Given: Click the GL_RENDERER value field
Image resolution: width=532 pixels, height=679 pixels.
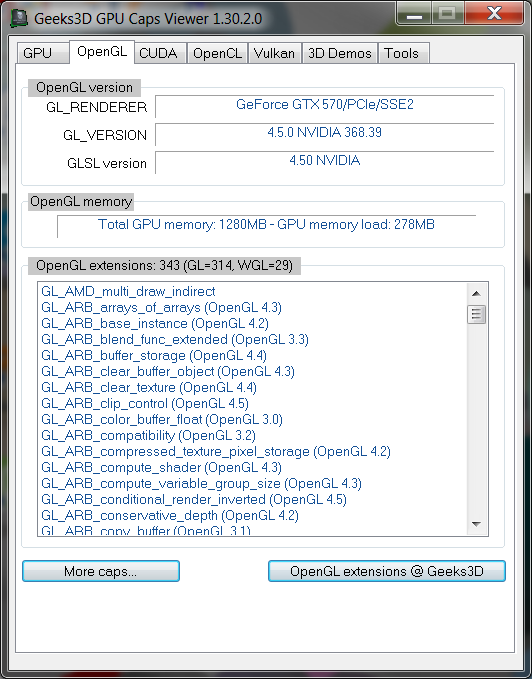Looking at the screenshot, I should coord(325,106).
